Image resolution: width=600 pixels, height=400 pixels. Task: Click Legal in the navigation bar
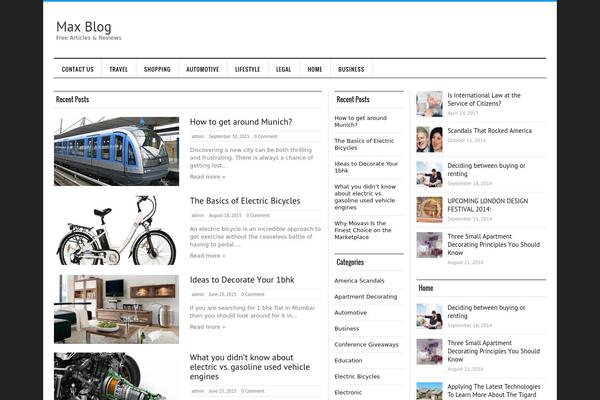284,69
